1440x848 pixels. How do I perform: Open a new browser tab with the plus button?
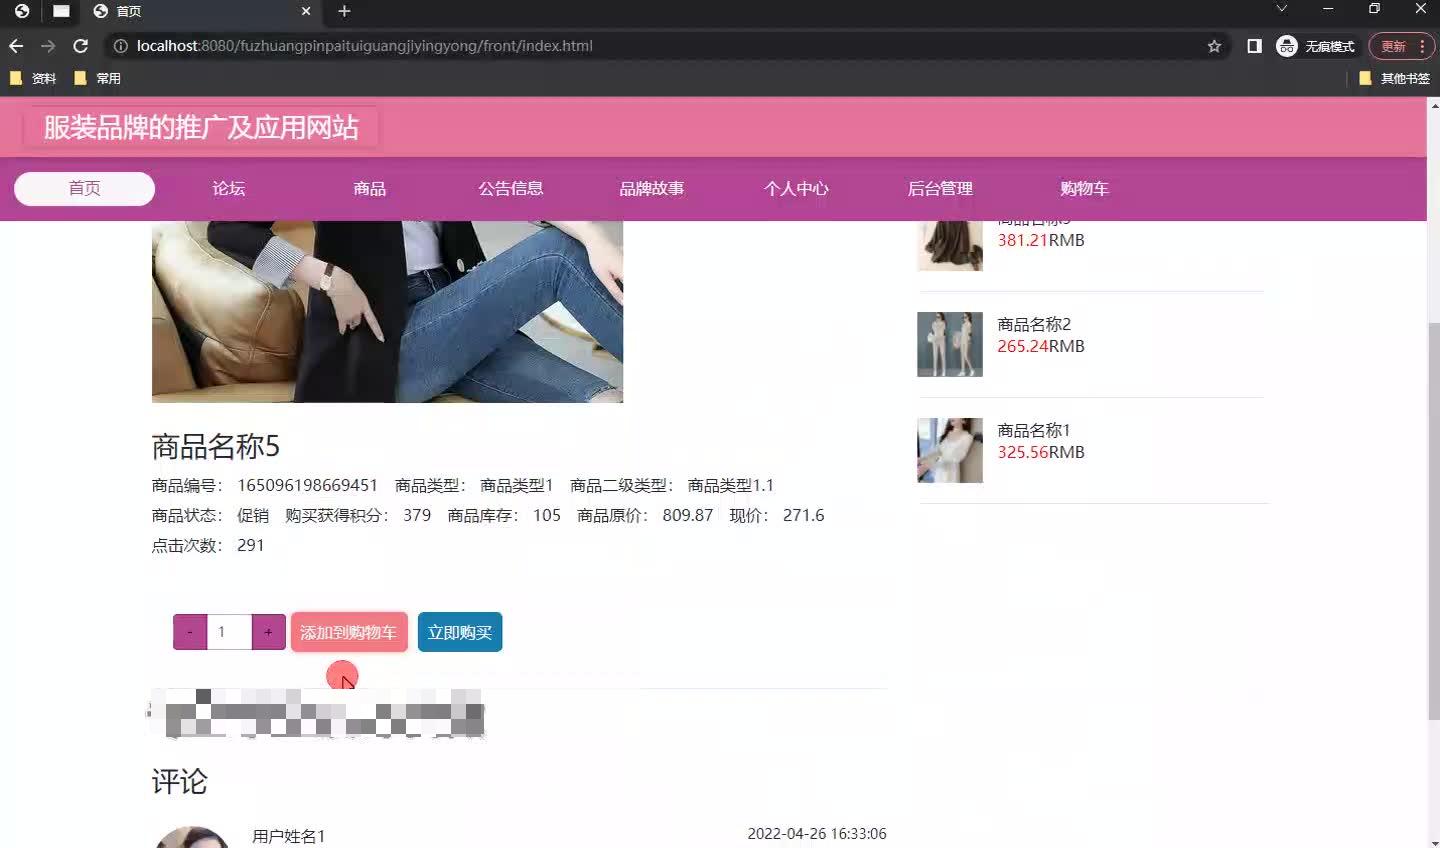(344, 13)
